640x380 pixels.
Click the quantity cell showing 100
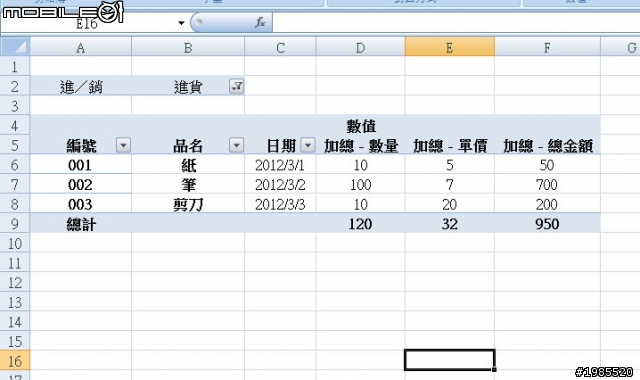pos(360,184)
